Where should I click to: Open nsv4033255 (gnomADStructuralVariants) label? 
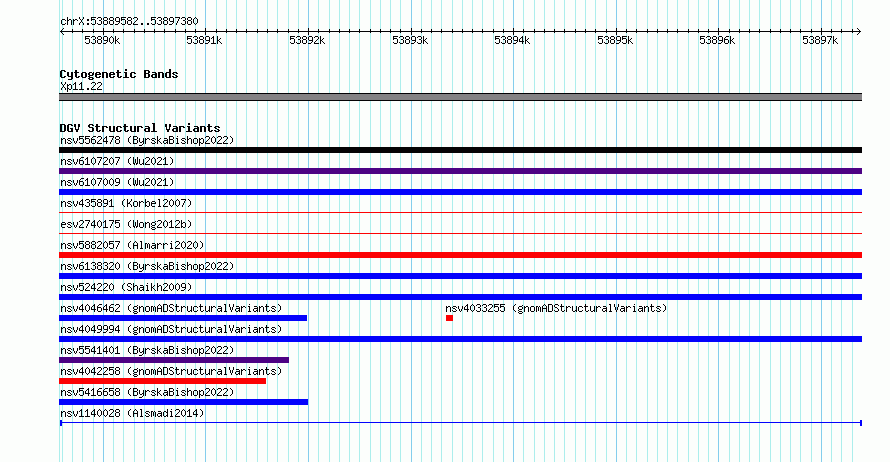pos(556,308)
